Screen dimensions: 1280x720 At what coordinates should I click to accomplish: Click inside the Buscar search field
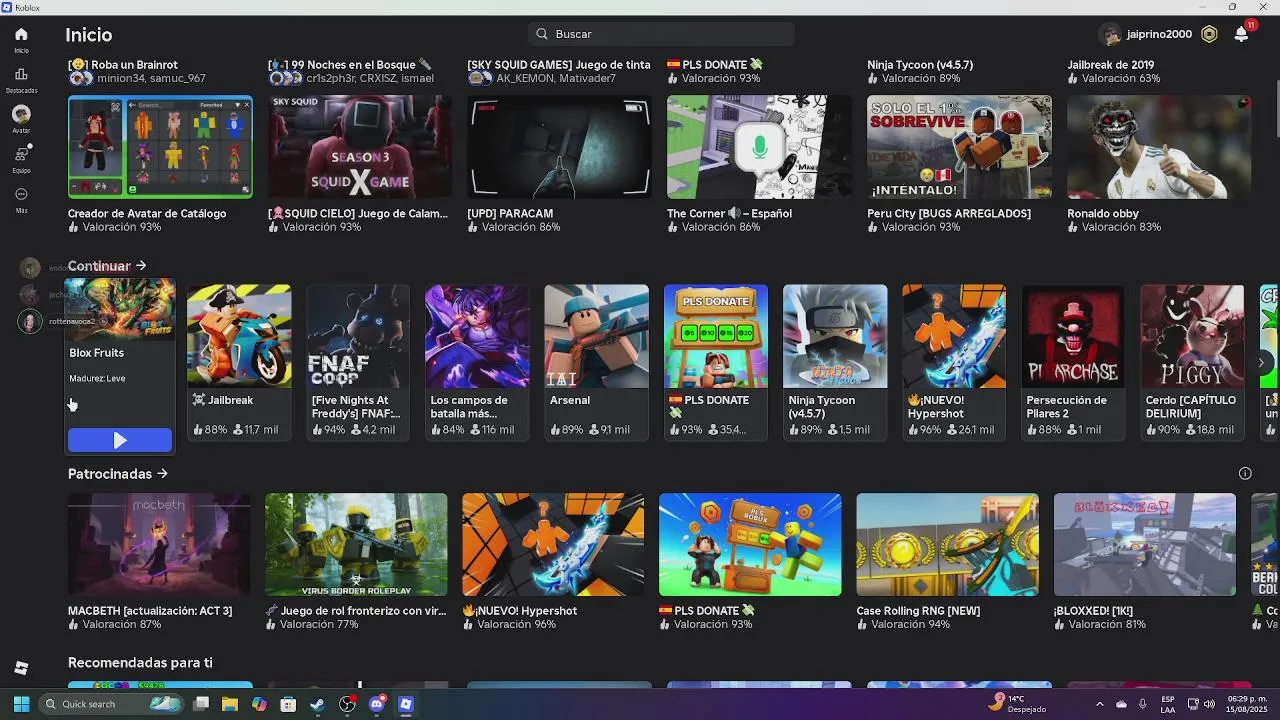[x=661, y=34]
